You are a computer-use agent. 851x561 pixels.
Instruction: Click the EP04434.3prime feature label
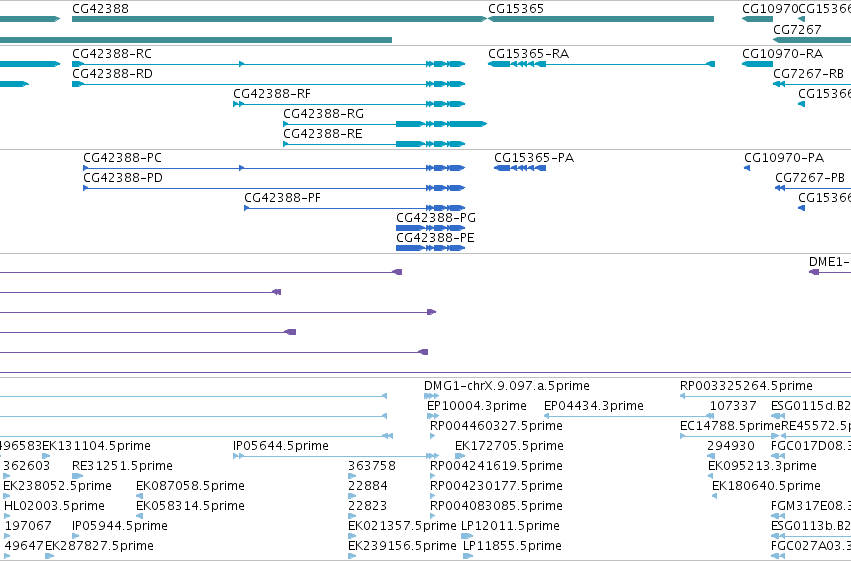pos(593,406)
